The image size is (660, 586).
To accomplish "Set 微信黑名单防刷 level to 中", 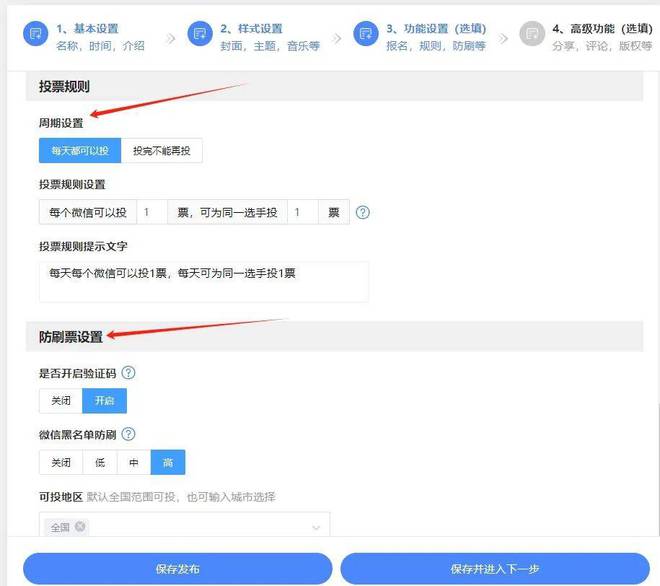I will click(134, 462).
